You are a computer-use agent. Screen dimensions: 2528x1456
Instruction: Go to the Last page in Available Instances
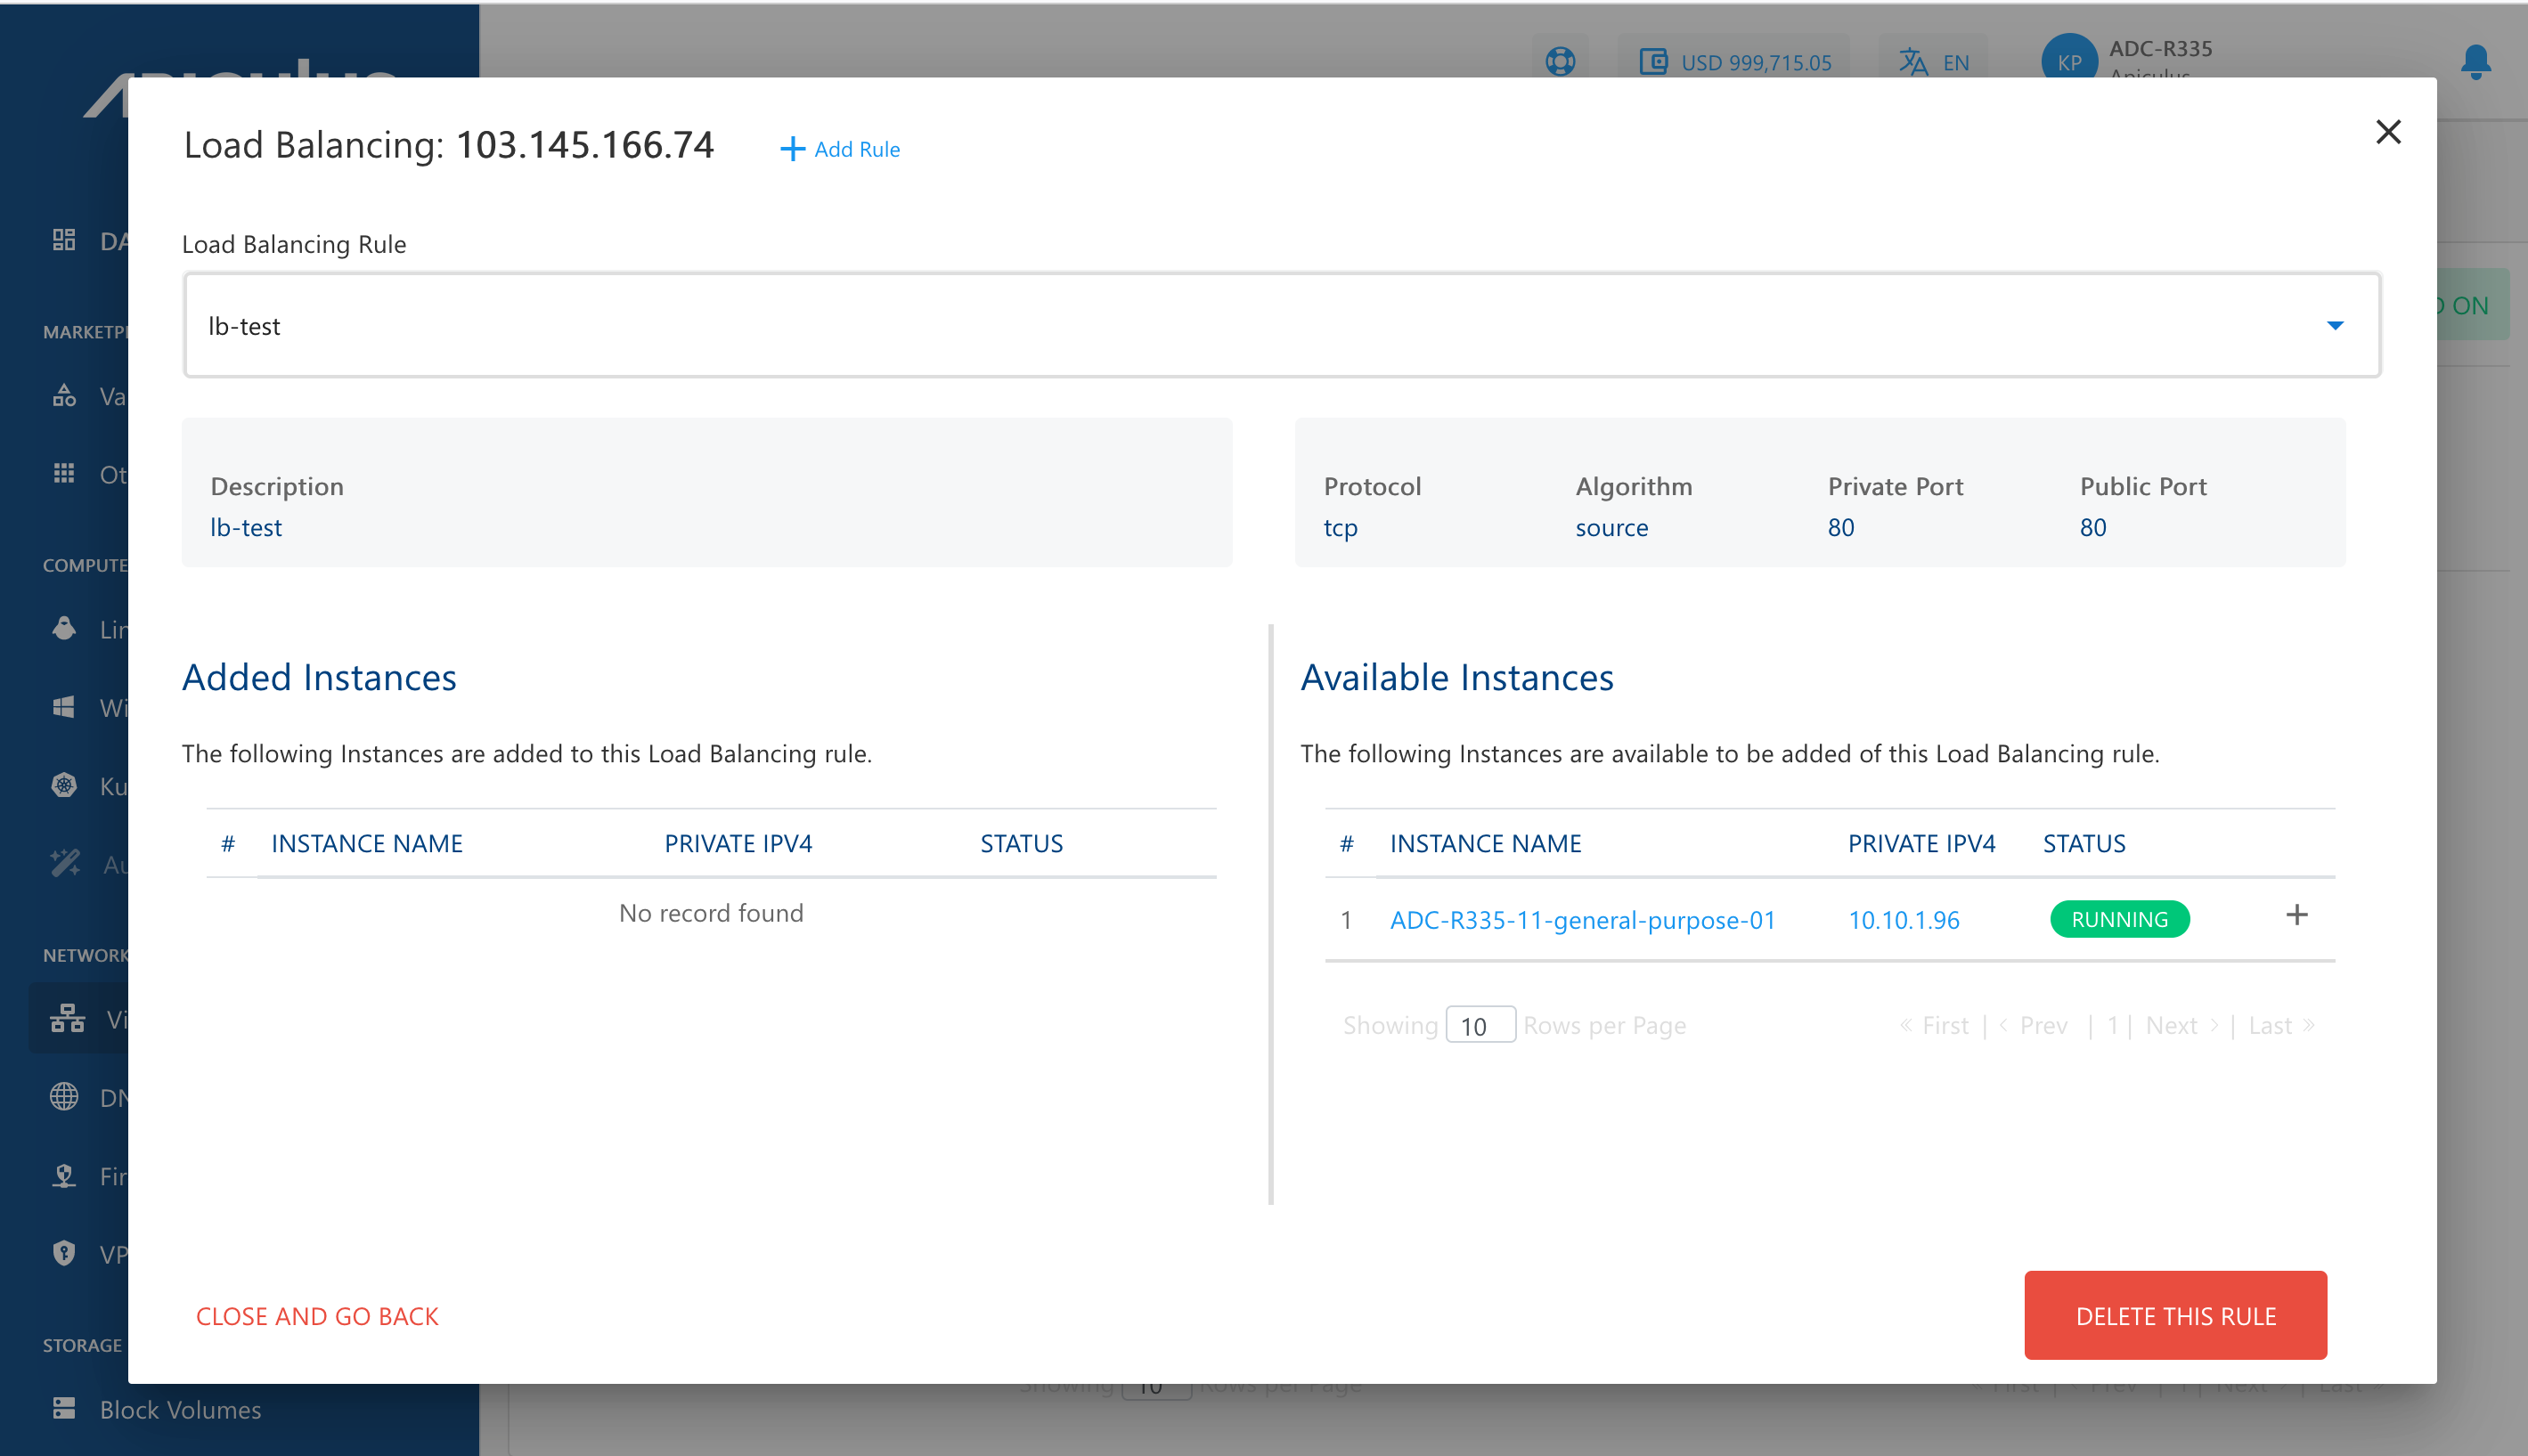2281,1025
